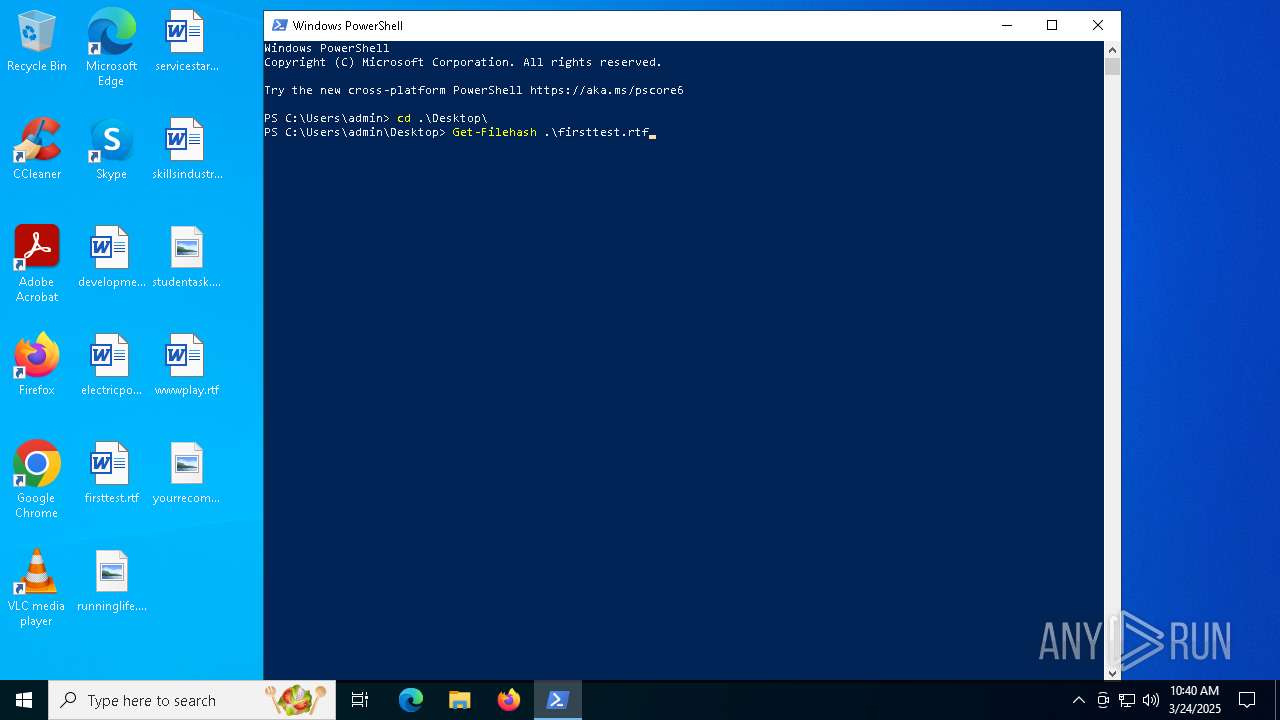Screen dimensions: 1280x720
Task: Select the Google Chrome desktop shortcut
Action: tap(37, 480)
